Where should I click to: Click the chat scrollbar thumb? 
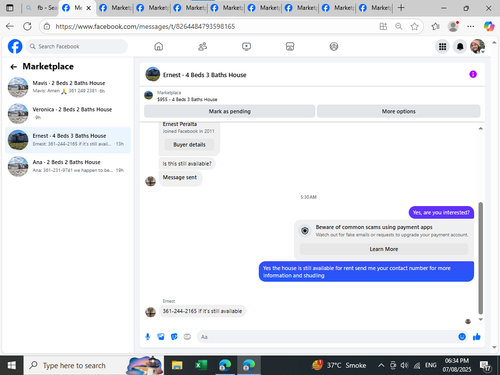[480, 258]
